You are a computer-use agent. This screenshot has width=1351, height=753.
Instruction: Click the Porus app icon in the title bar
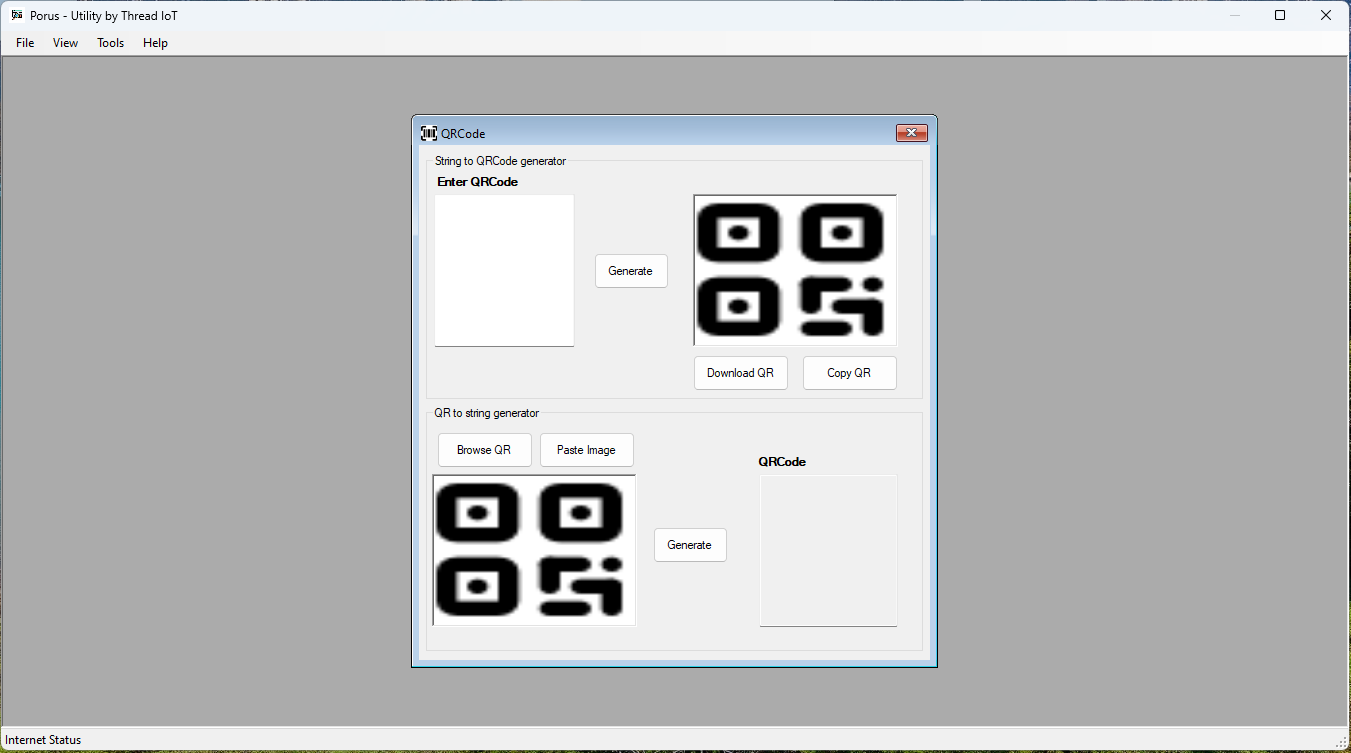coord(16,15)
